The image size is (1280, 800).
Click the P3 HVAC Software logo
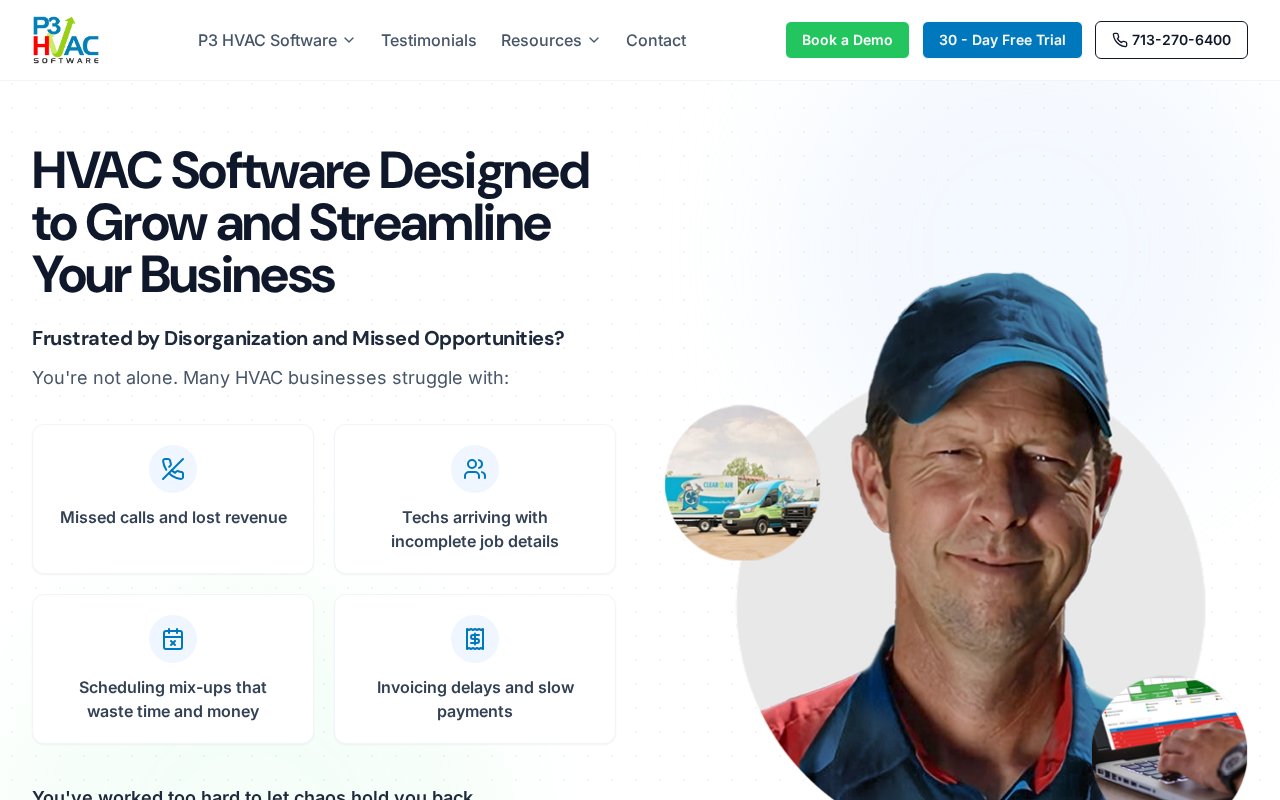66,40
